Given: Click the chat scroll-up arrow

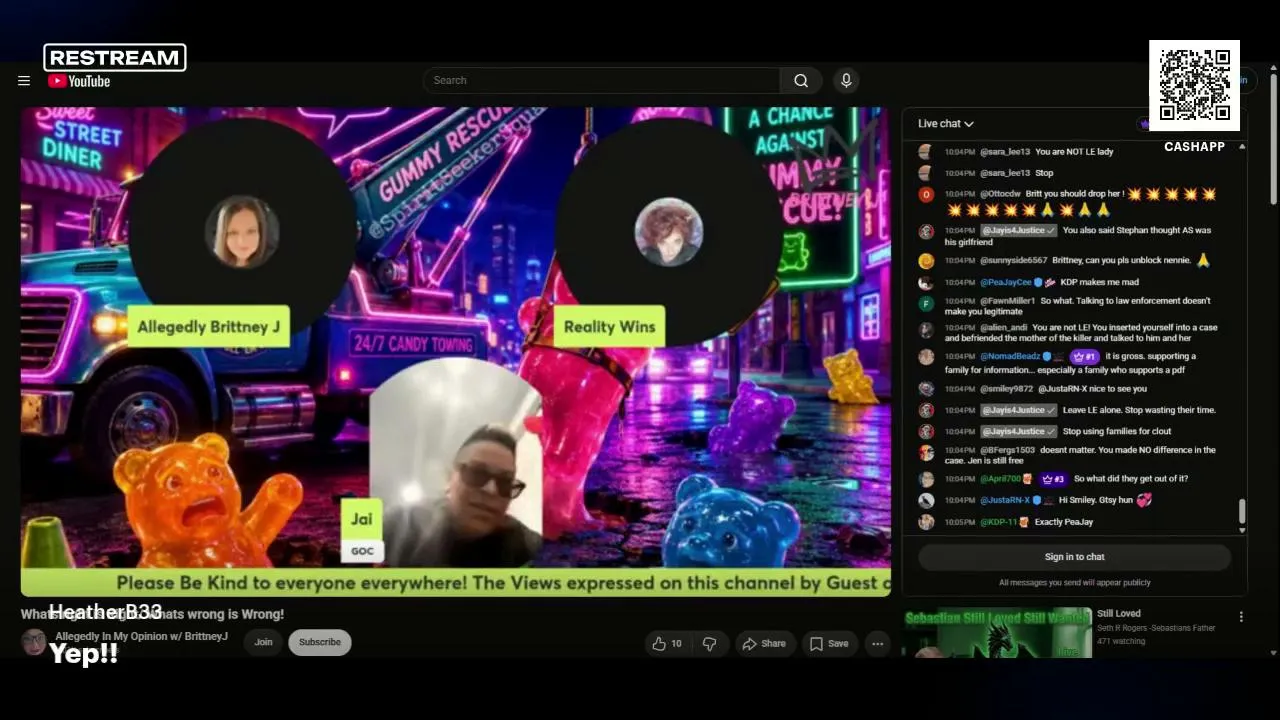Looking at the screenshot, I should click(x=1242, y=147).
